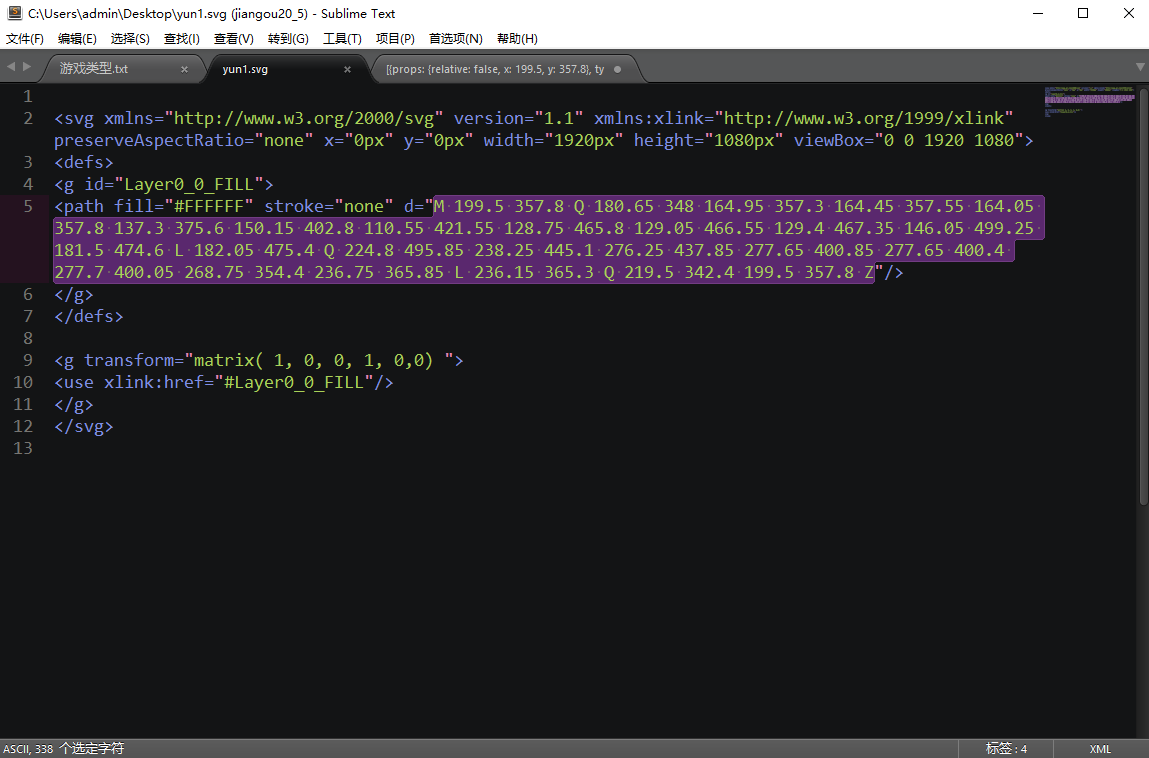Close the yun1.svg tab
The width and height of the screenshot is (1149, 758).
point(347,69)
